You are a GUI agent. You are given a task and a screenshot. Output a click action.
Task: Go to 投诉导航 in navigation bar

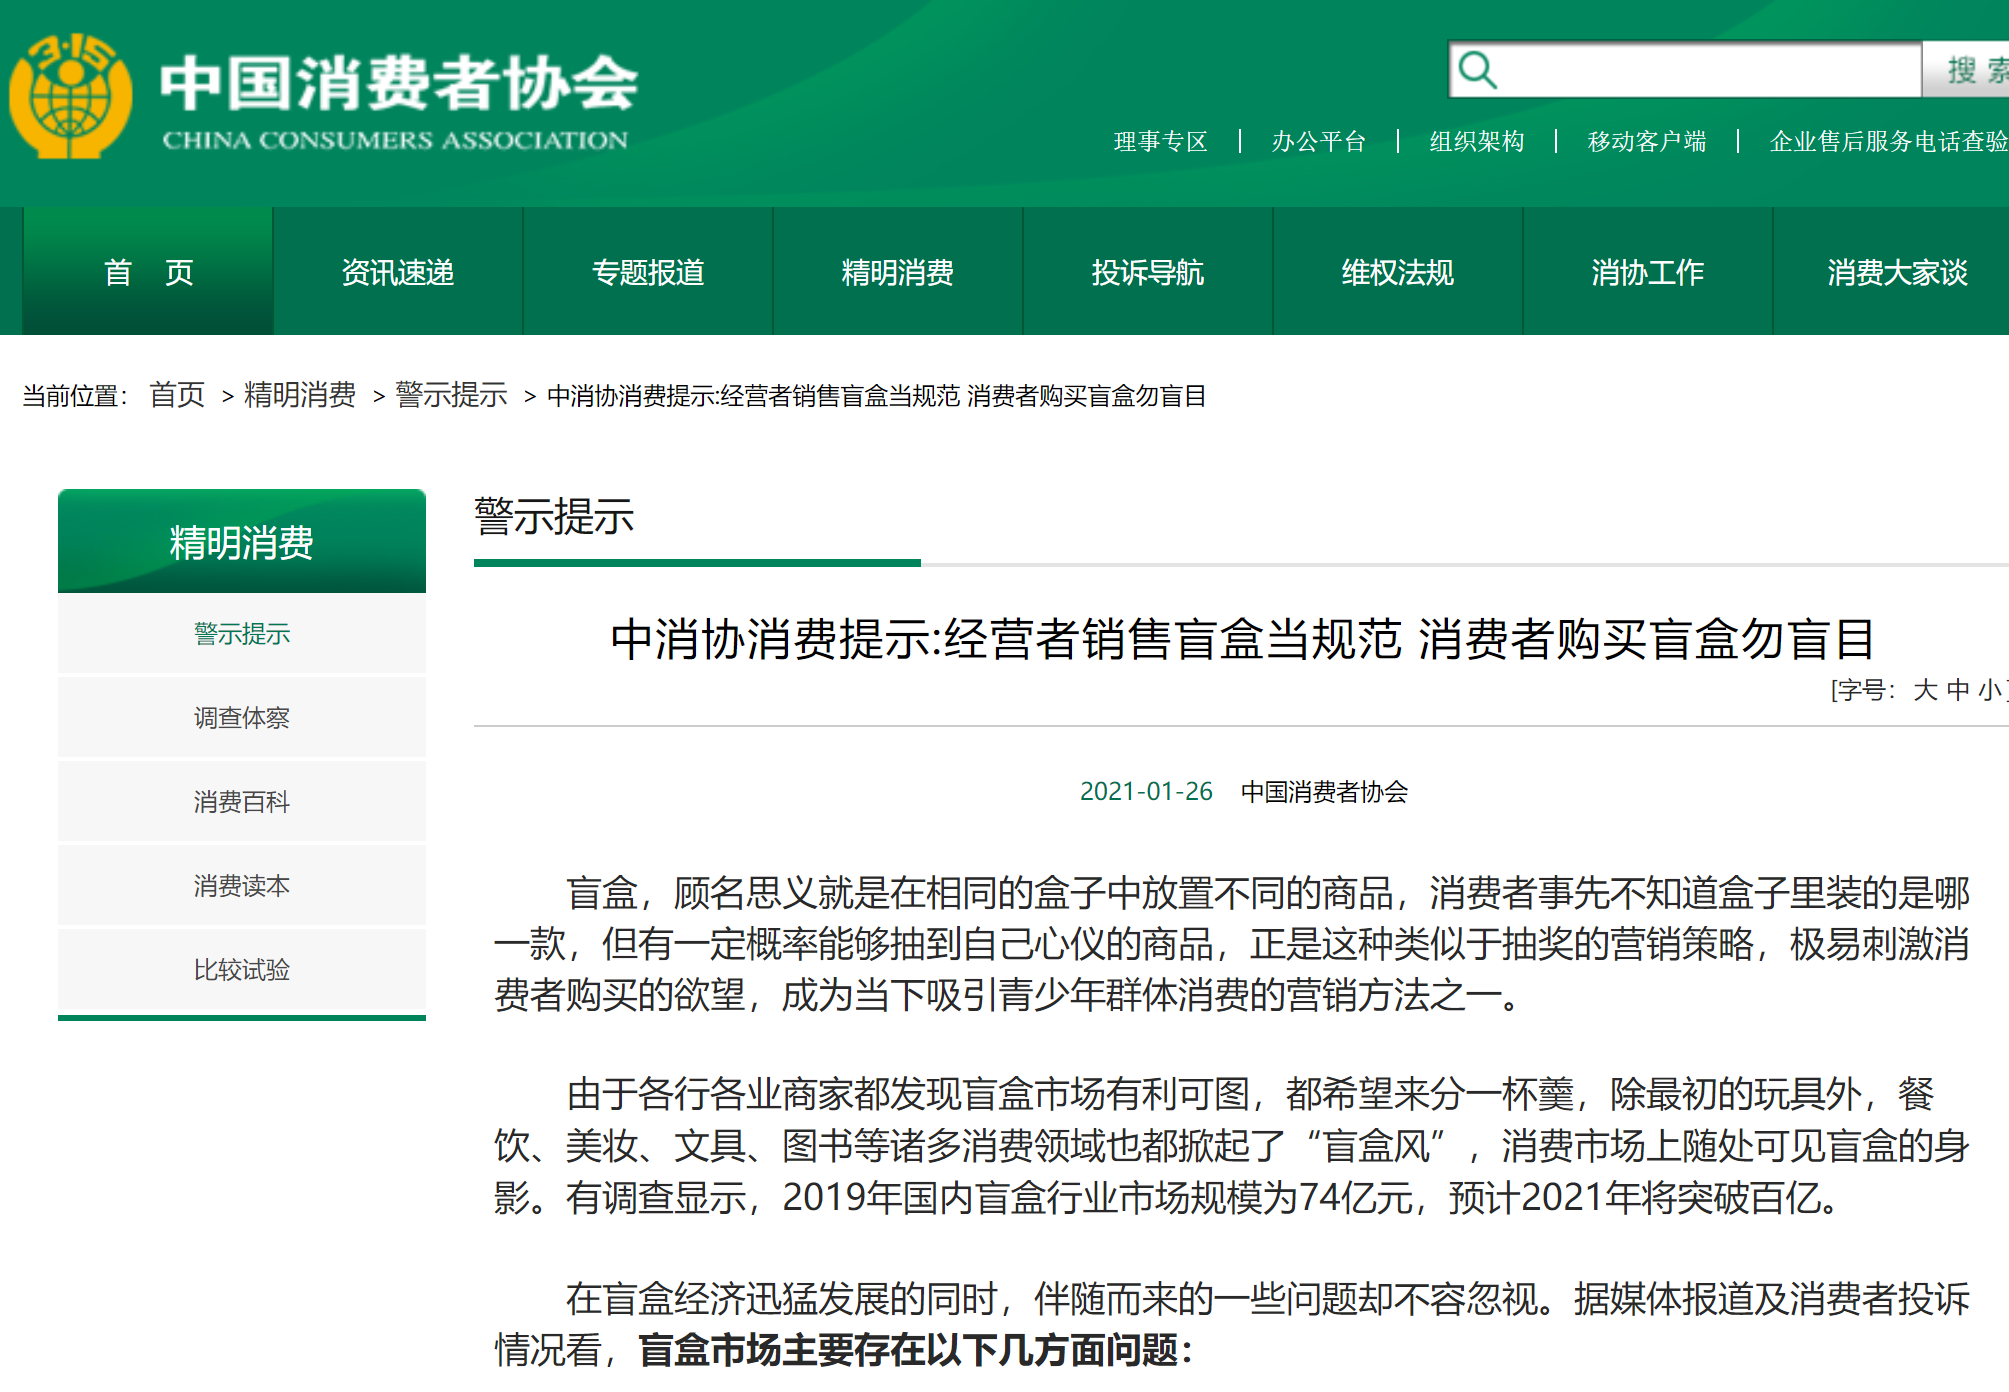pyautogui.click(x=1147, y=272)
